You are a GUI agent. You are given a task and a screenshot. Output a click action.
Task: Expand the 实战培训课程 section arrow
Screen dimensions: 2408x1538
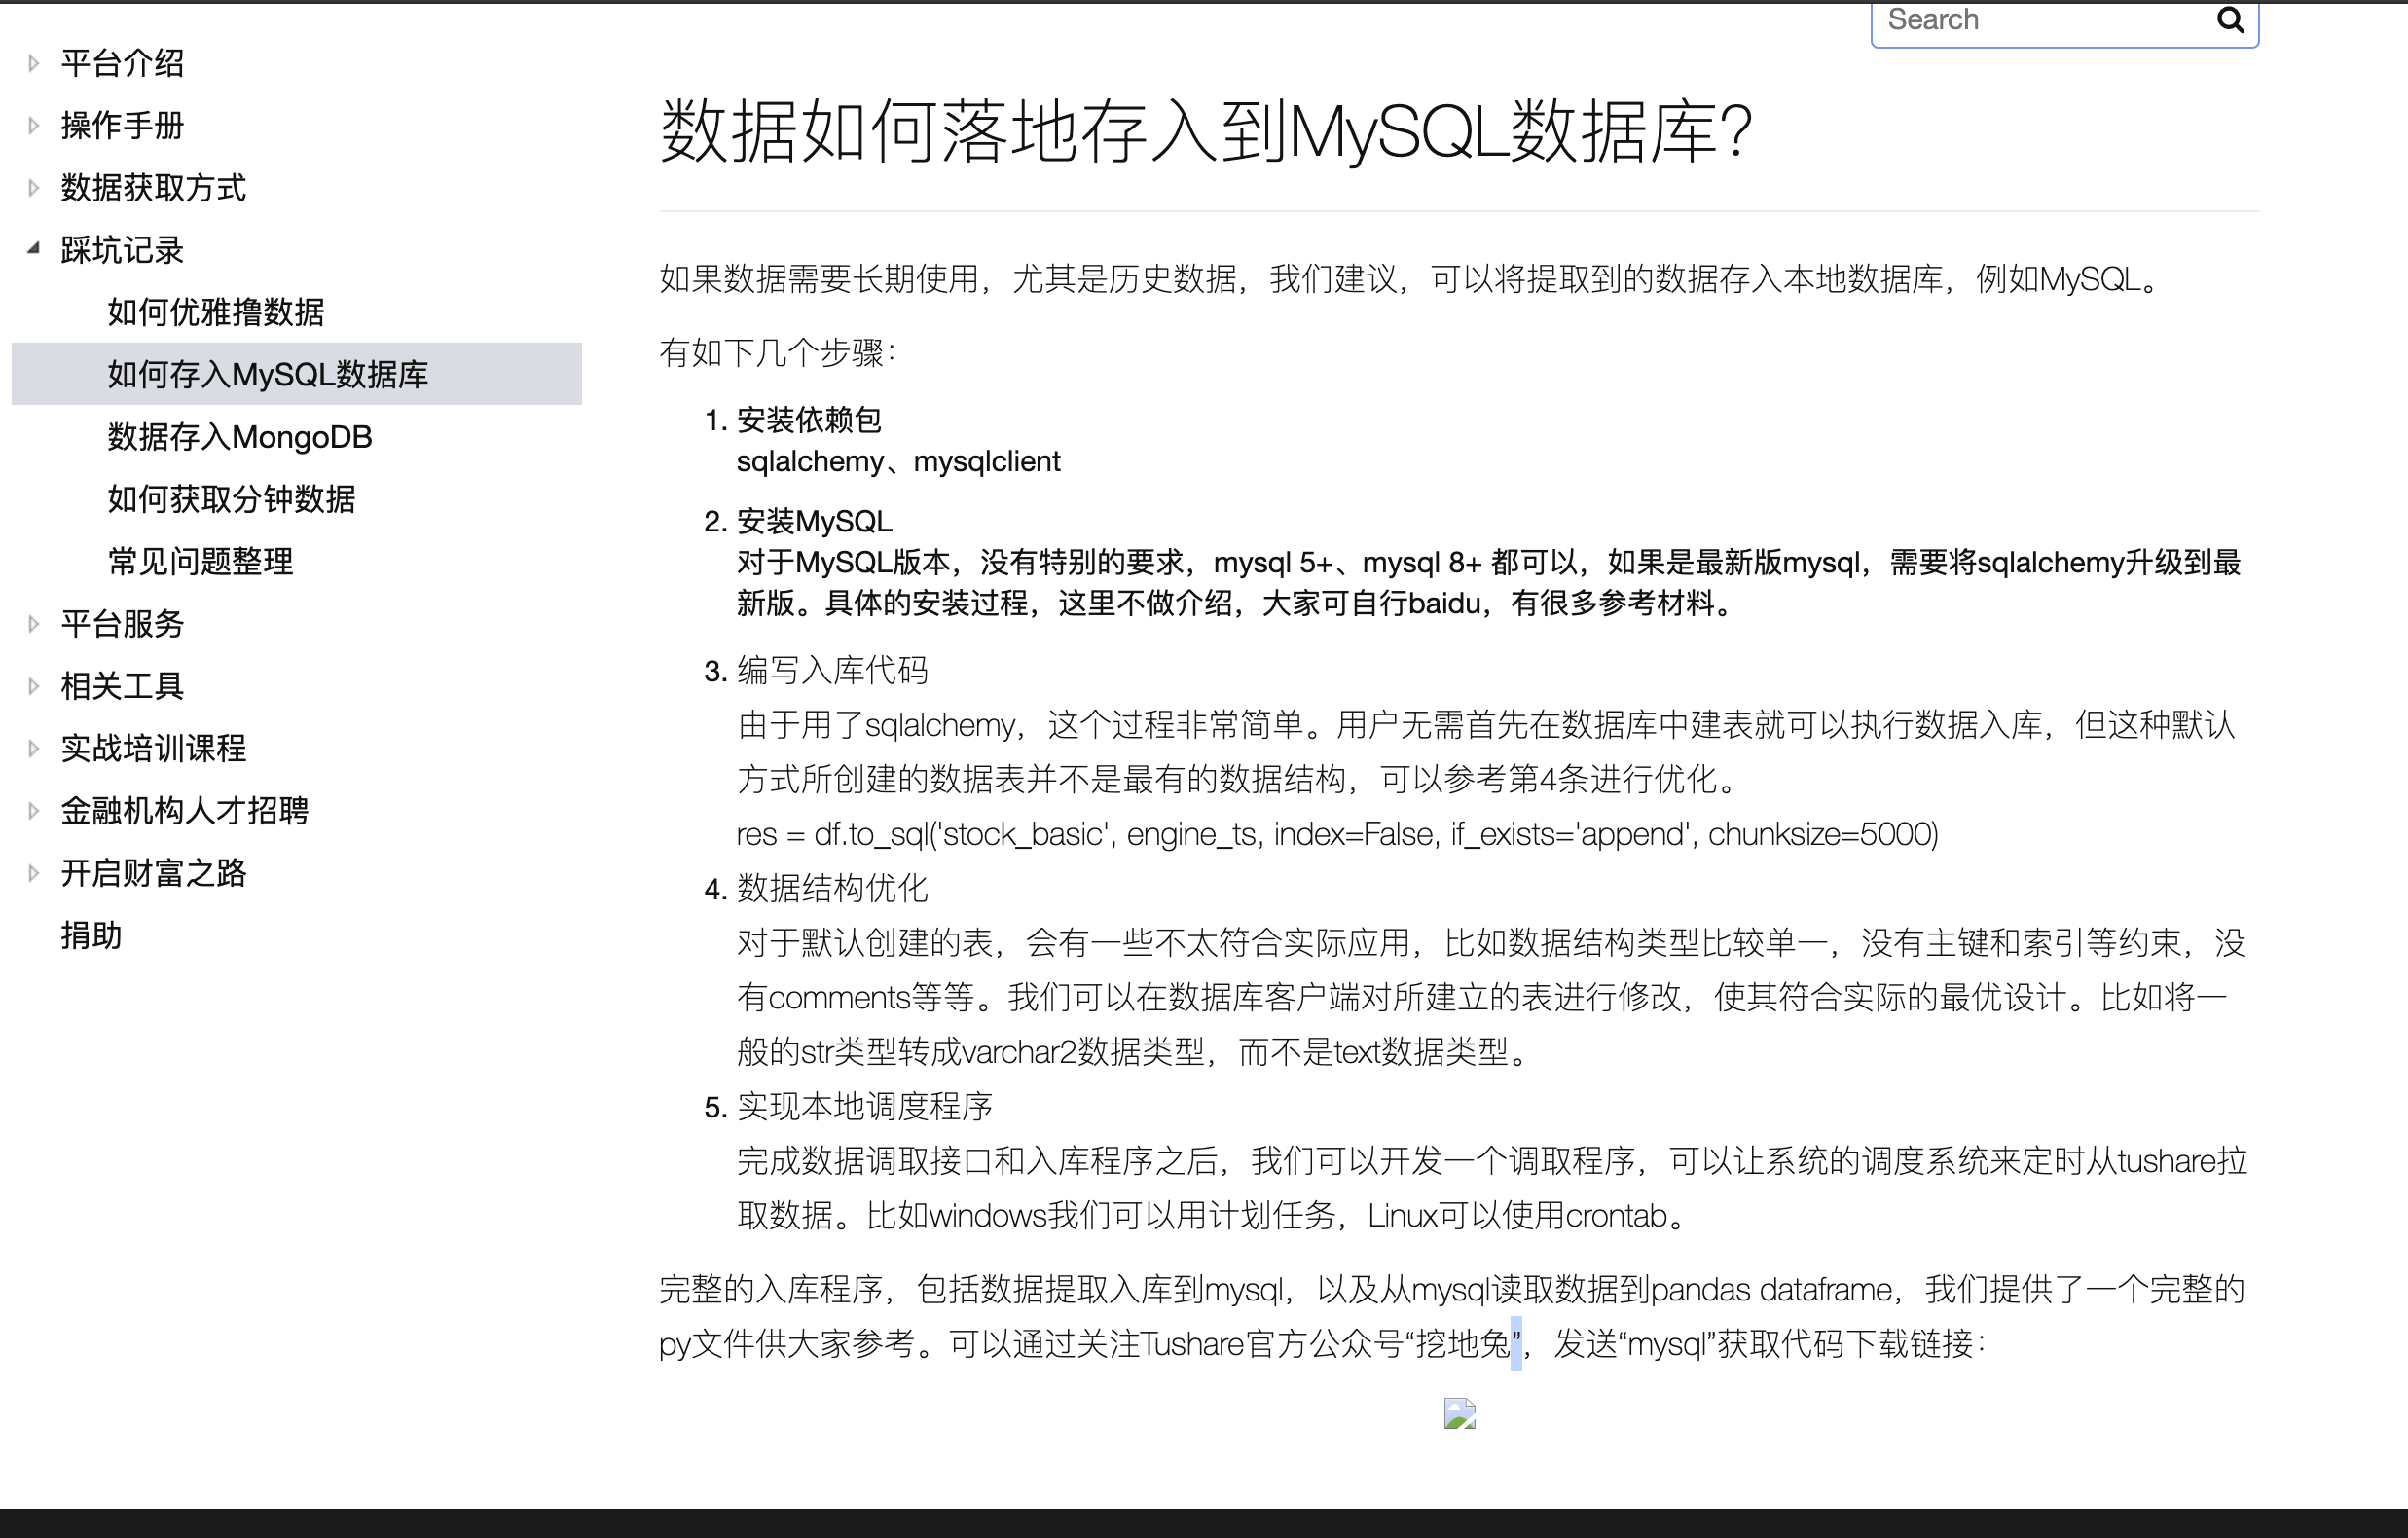pos(34,748)
